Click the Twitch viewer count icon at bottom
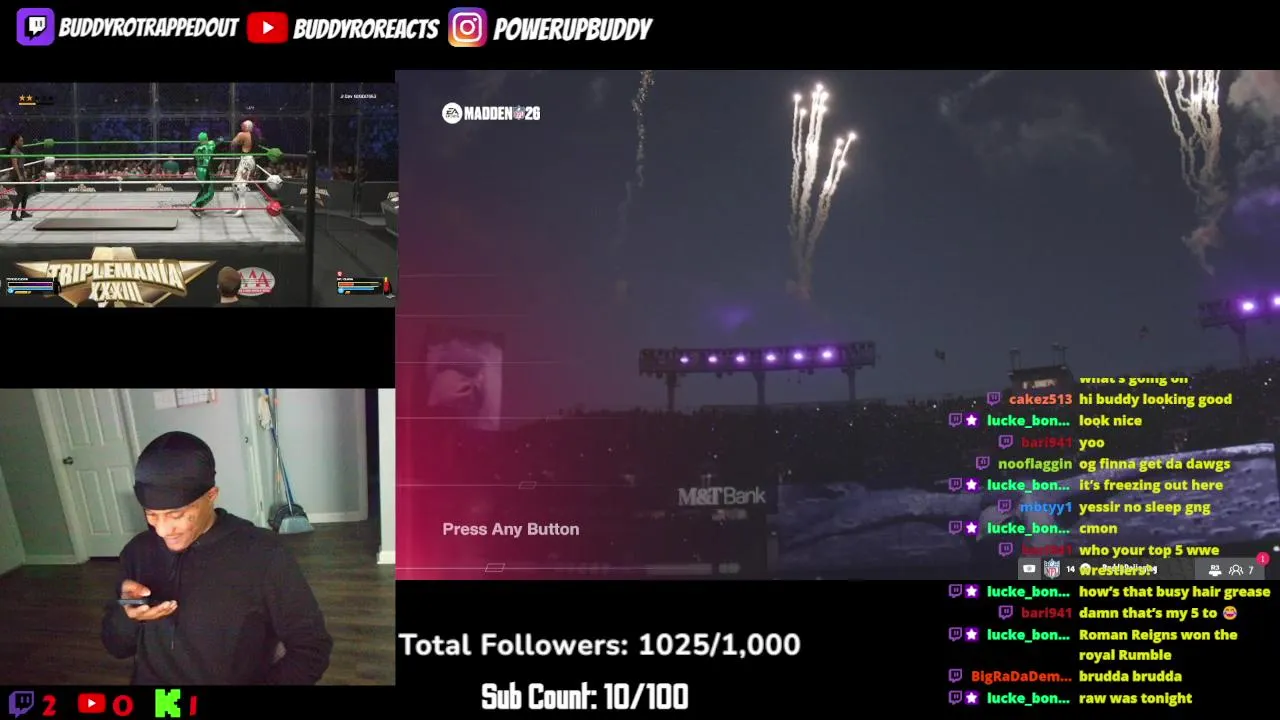The height and width of the screenshot is (720, 1280). [21, 704]
